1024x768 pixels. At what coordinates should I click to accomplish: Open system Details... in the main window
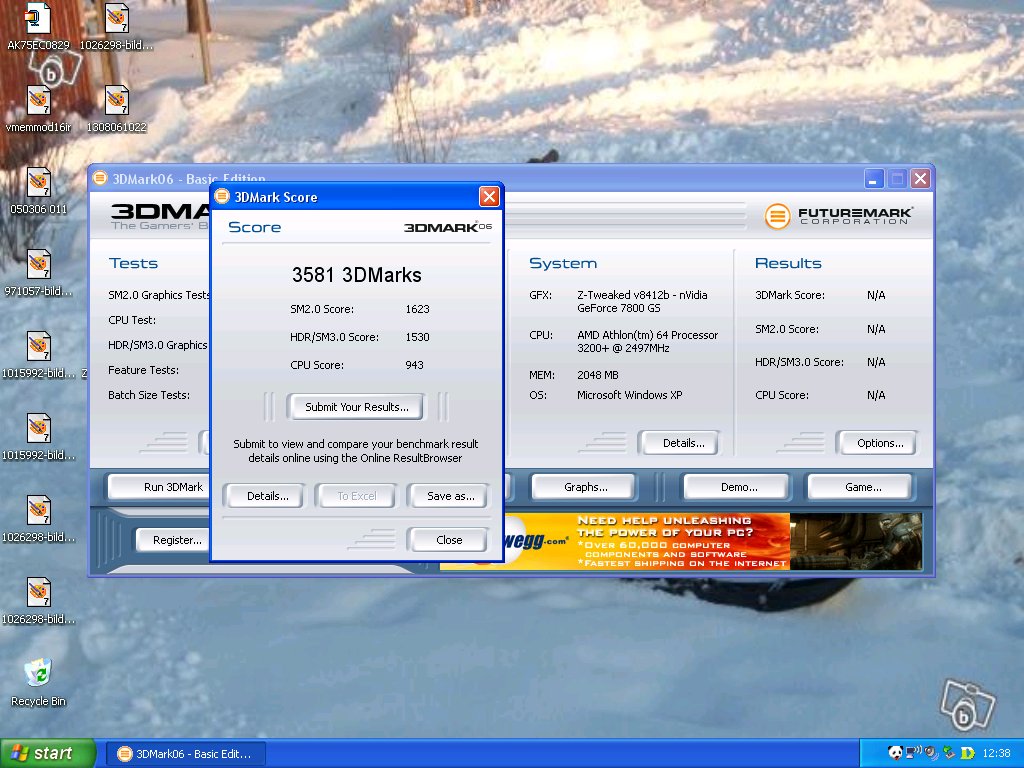[680, 443]
